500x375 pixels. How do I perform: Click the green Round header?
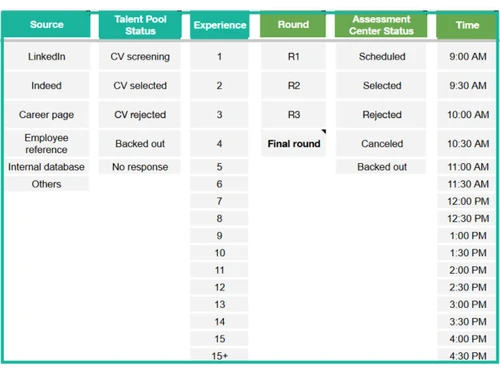point(293,24)
